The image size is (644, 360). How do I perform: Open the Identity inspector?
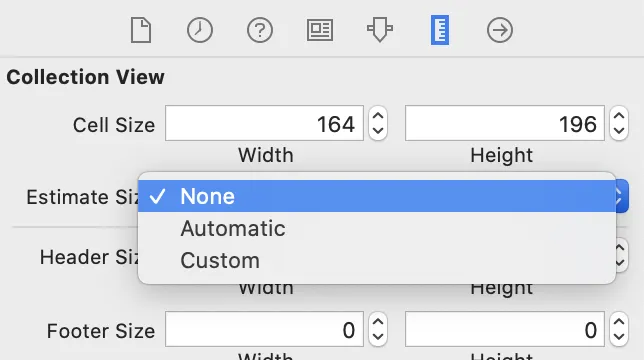[320, 30]
